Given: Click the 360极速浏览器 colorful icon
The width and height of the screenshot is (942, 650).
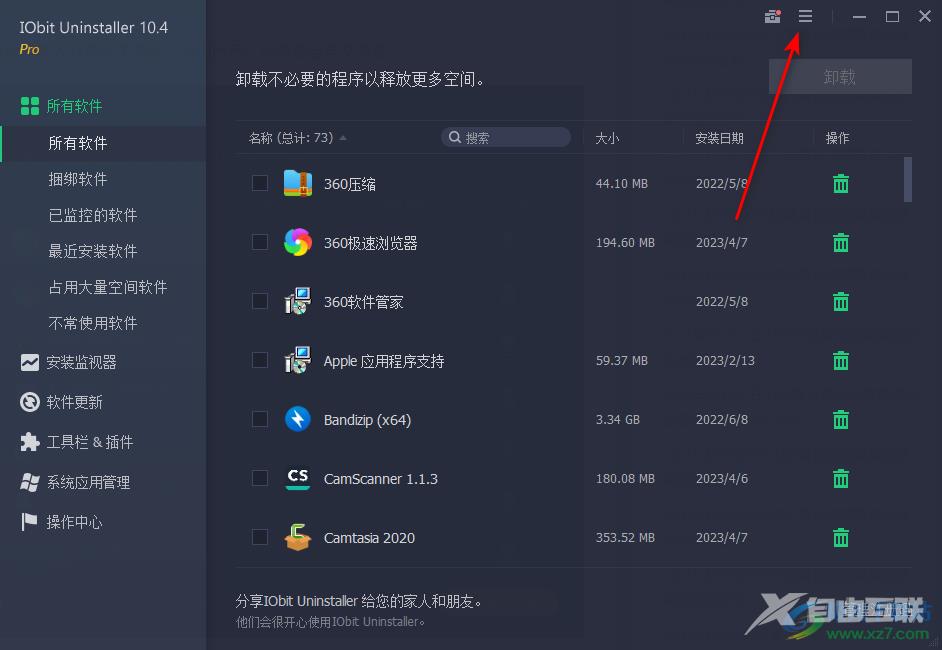Looking at the screenshot, I should tap(297, 242).
